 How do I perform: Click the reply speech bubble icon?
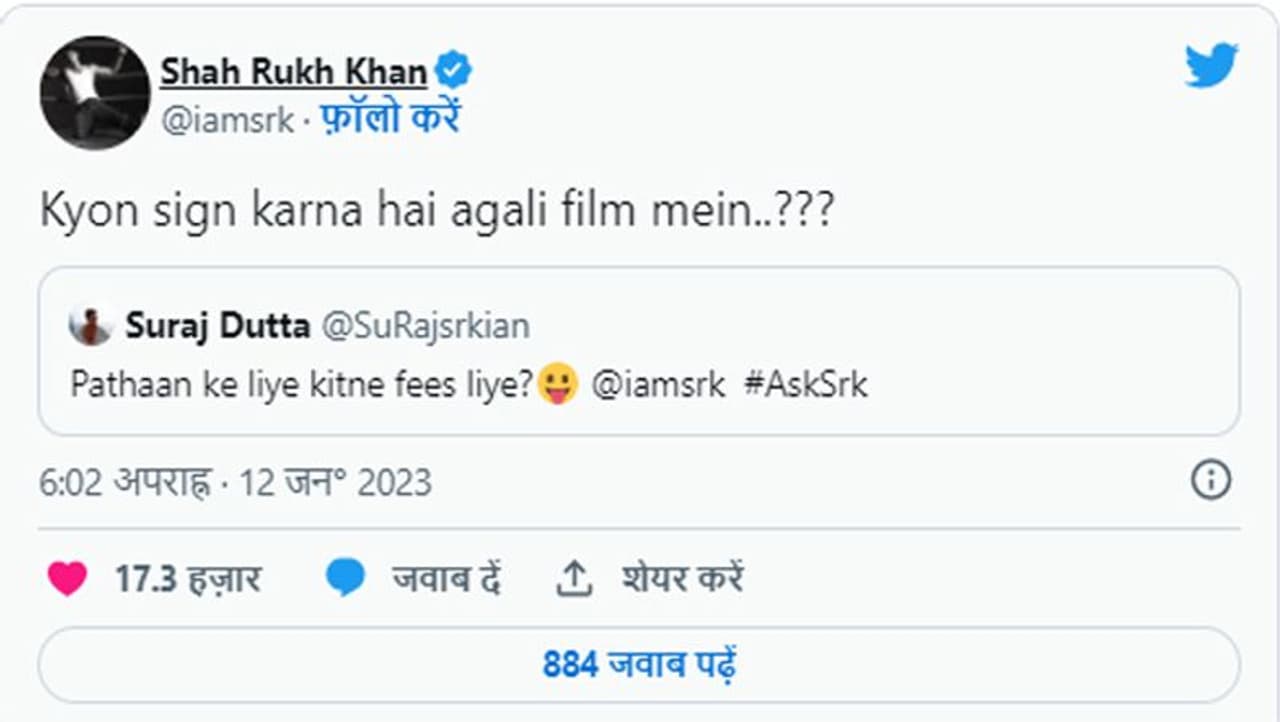pos(345,579)
